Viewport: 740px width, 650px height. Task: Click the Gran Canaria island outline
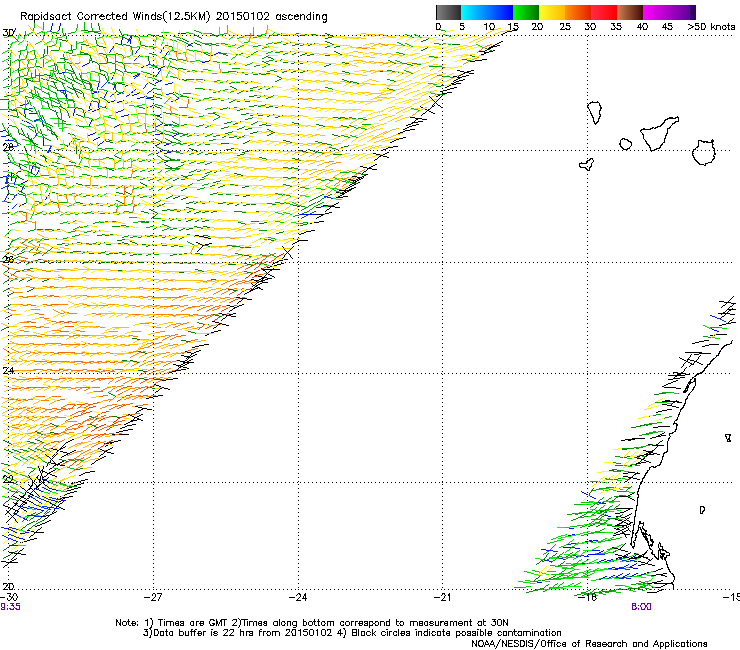tap(704, 152)
